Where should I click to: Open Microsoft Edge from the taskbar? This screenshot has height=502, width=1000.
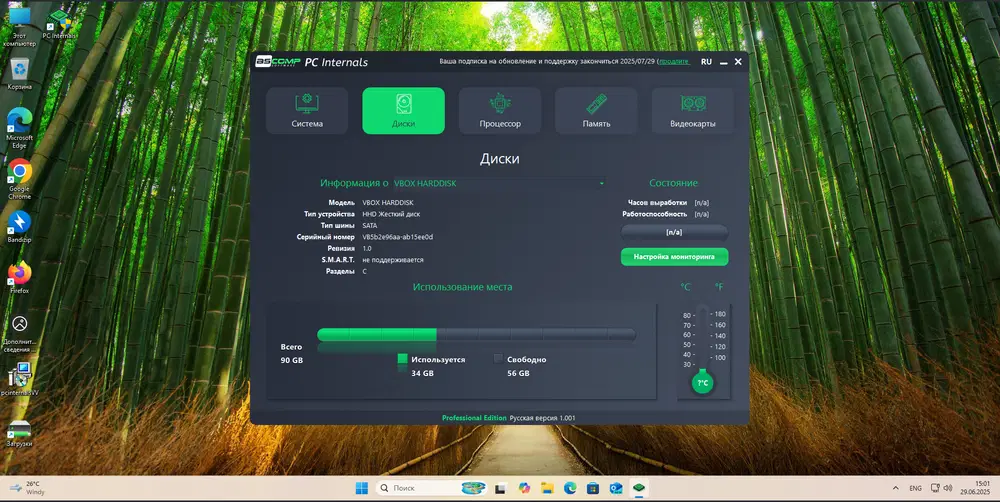click(570, 488)
